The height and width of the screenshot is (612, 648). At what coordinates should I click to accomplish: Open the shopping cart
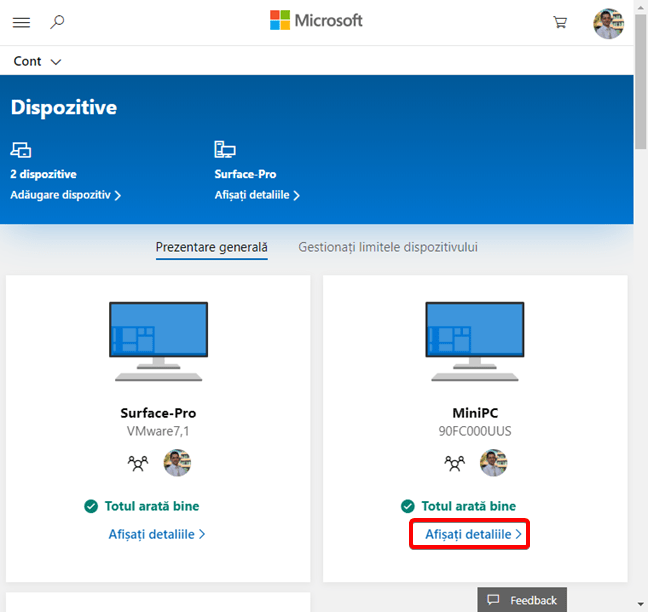[x=560, y=22]
